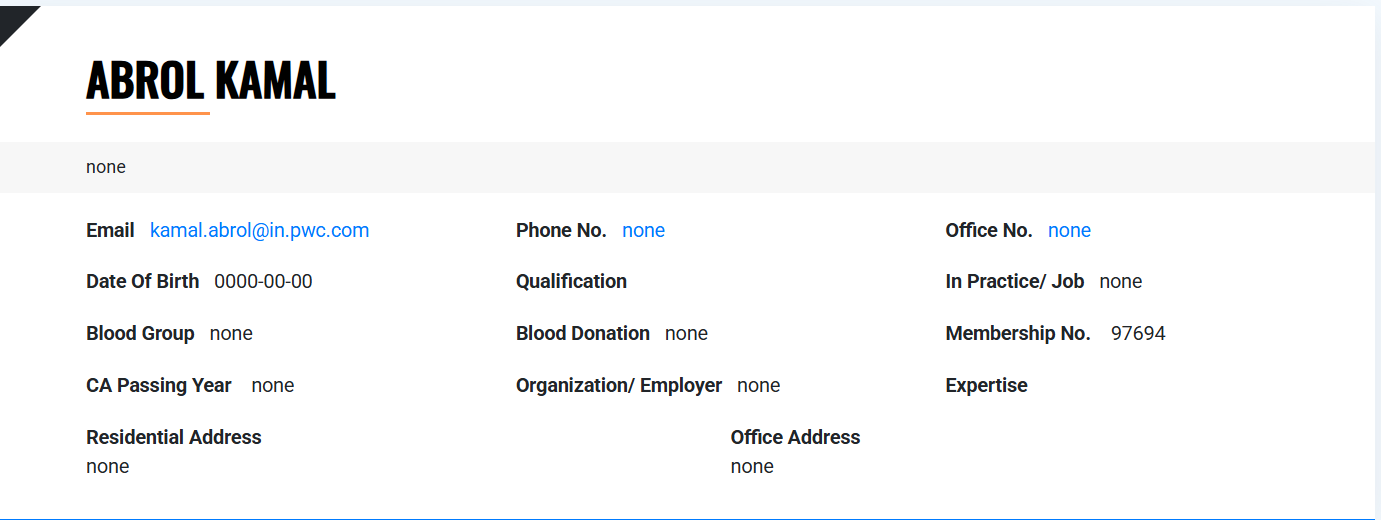Click the Qualification label
This screenshot has height=520, width=1381.
(x=571, y=282)
